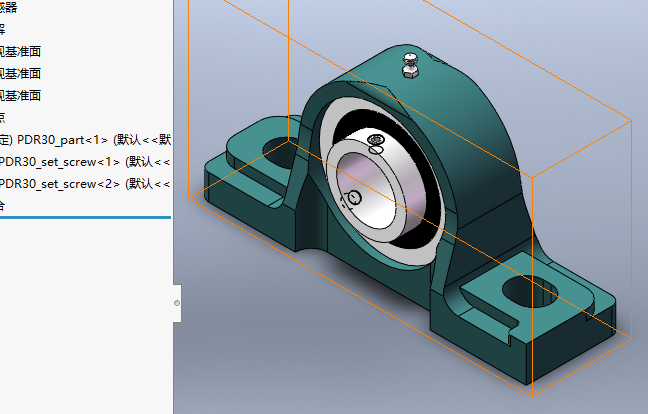Click the third 基准面 plane item
This screenshot has height=414, width=648.
tap(21, 95)
